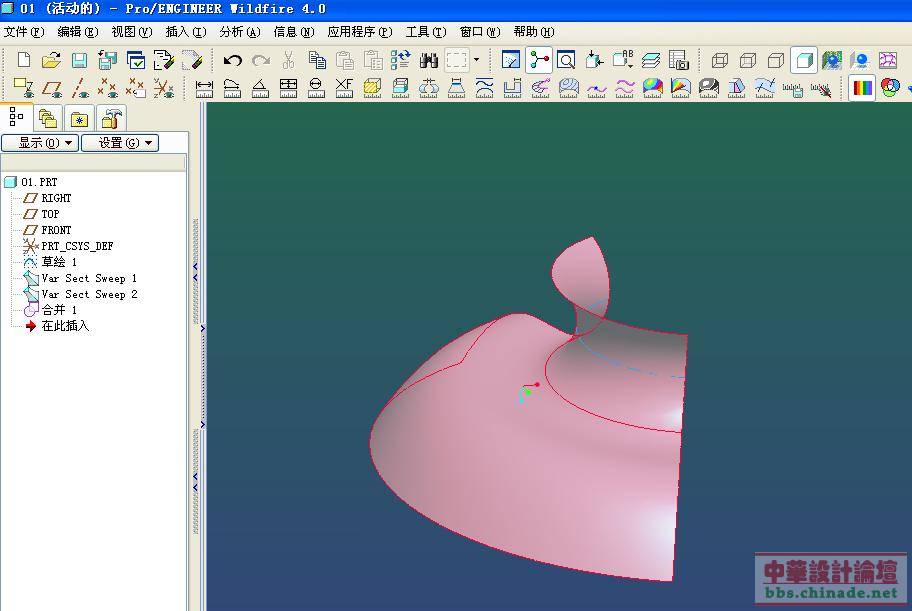Toggle datum points display
Screen dimensions: 912x611
108,88
